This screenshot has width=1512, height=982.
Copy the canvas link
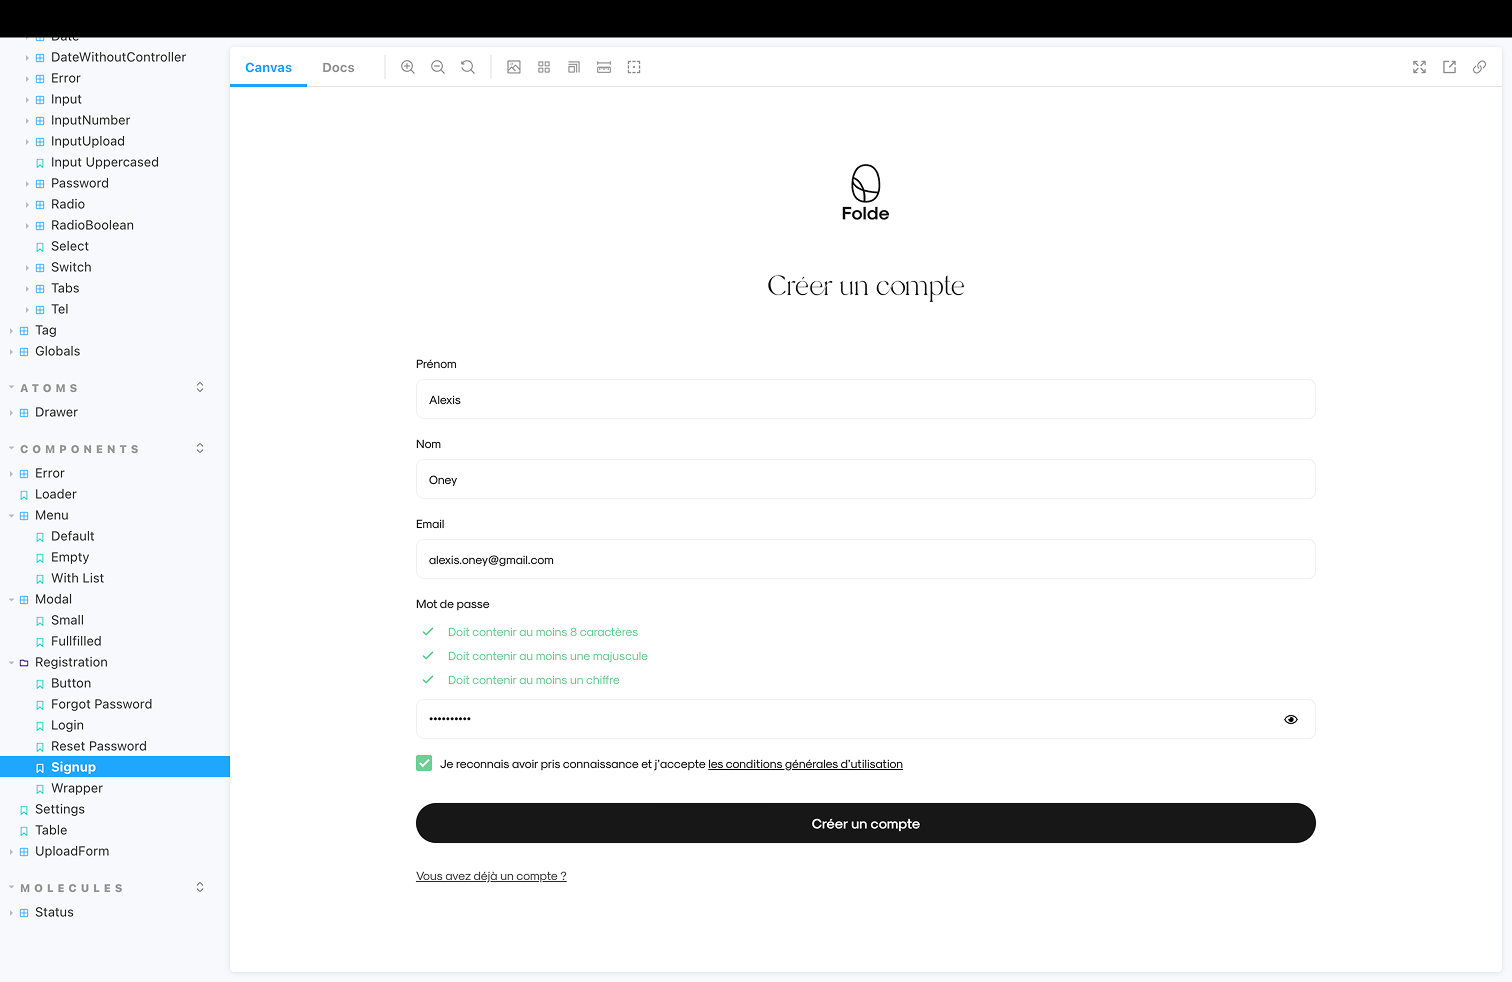point(1479,67)
